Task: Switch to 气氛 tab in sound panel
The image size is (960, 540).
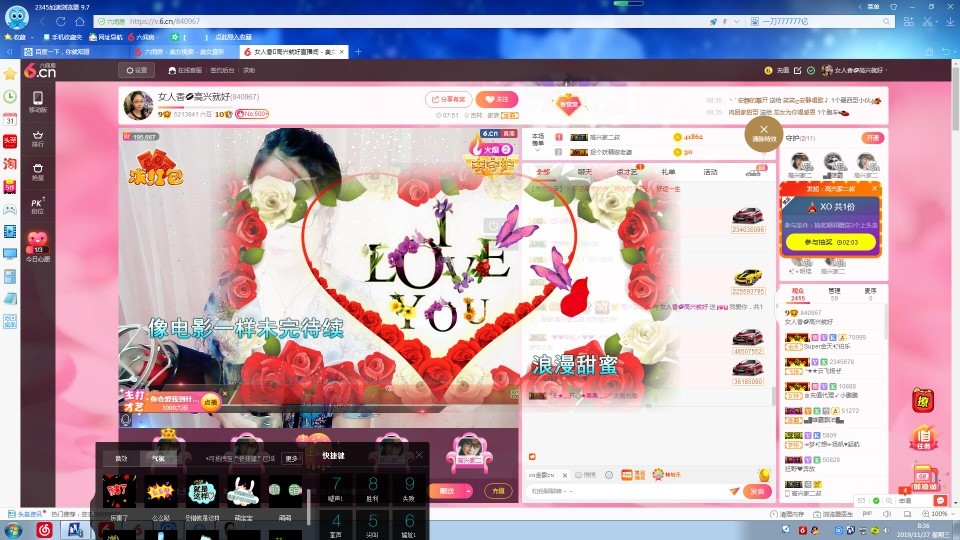Action: (158, 458)
